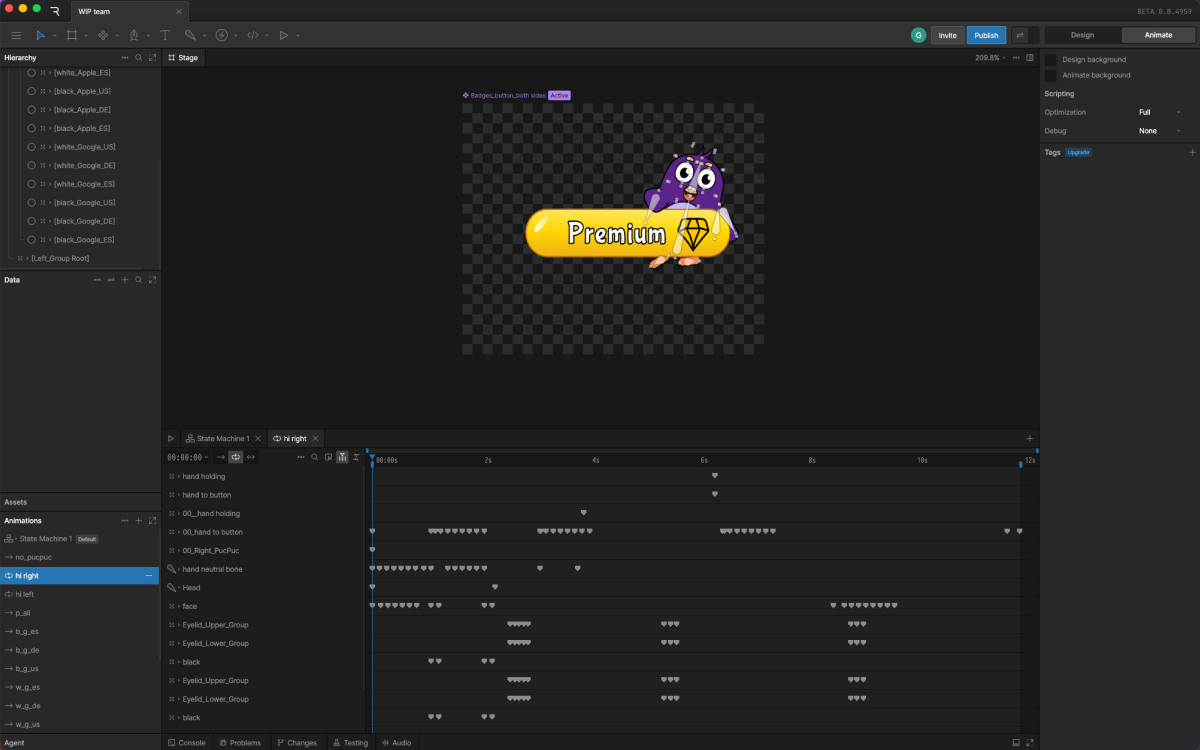The image size is (1200, 750).
Task: Search in the Hierarchy panel
Action: pos(139,58)
